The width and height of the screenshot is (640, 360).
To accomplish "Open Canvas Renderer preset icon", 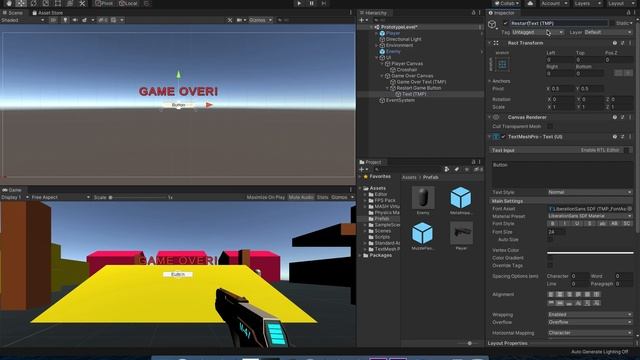I will tap(622, 117).
